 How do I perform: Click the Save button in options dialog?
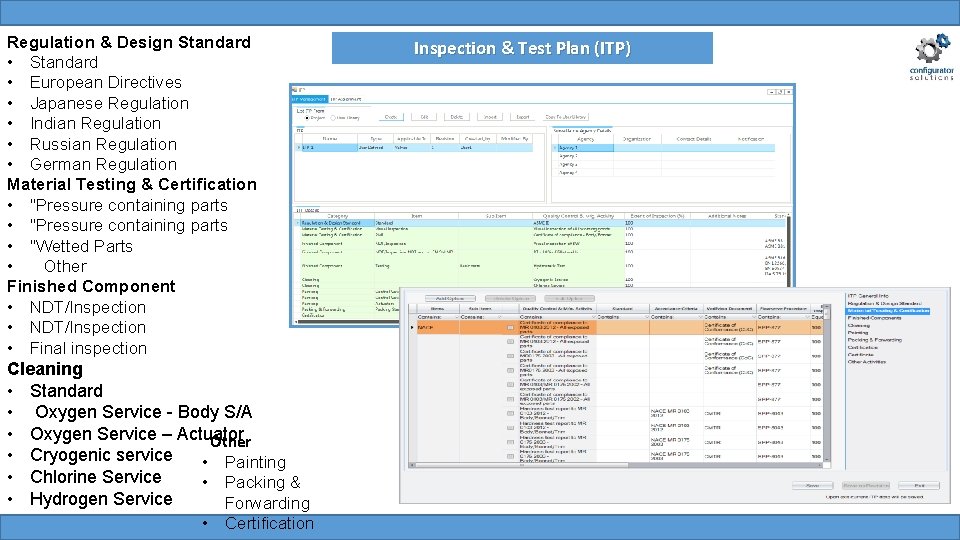pyautogui.click(x=812, y=486)
